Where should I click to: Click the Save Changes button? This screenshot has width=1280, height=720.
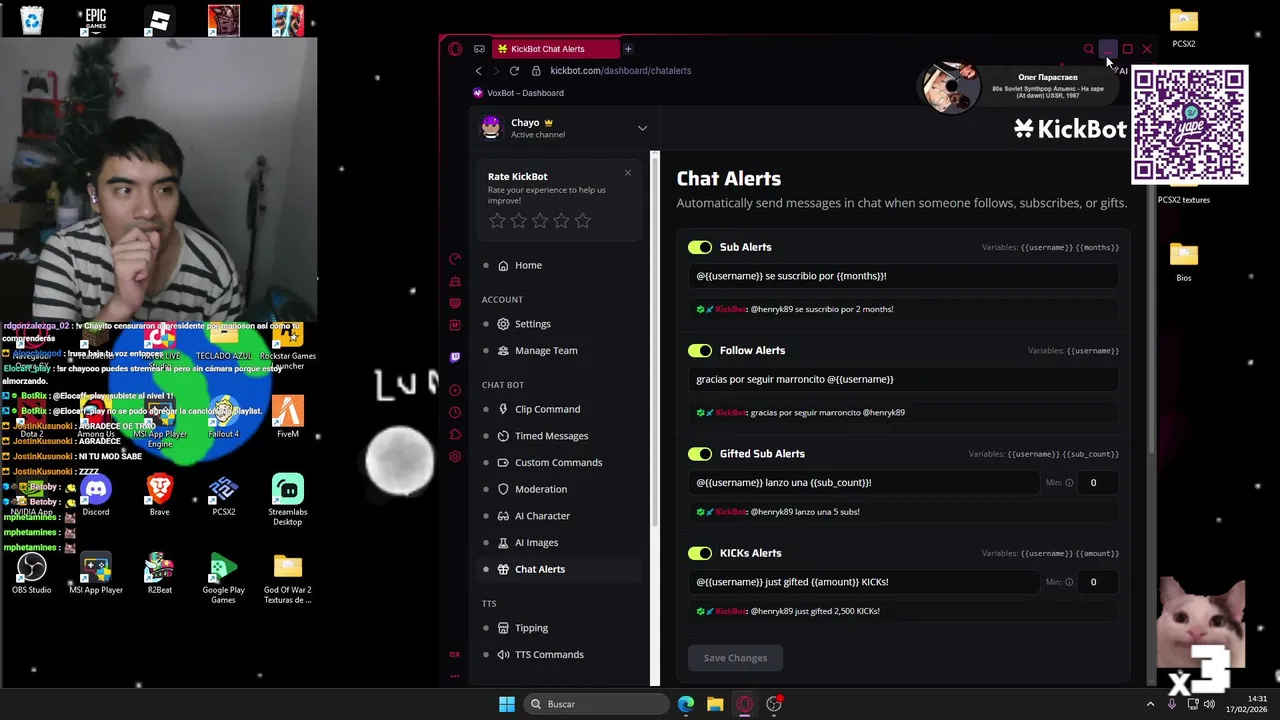coord(735,658)
